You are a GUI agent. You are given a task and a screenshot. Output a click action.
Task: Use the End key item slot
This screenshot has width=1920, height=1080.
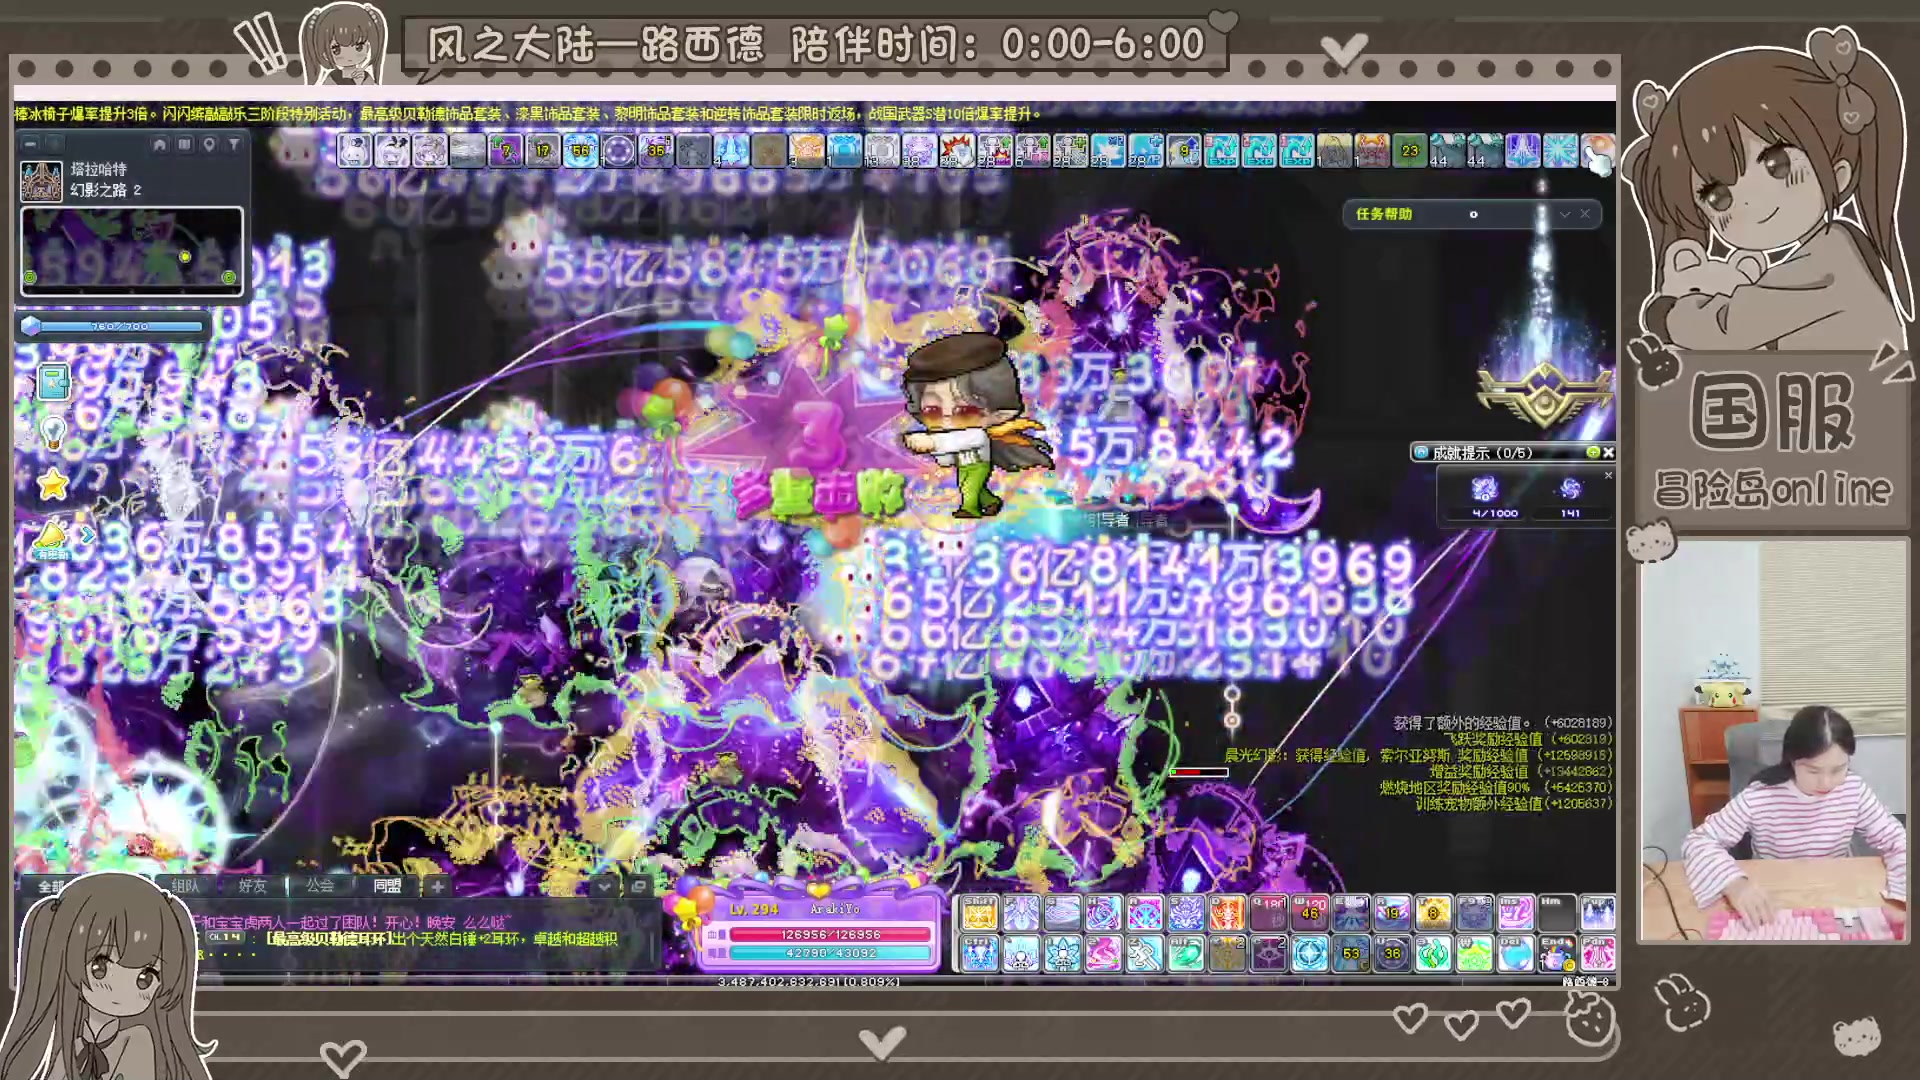click(x=1557, y=953)
